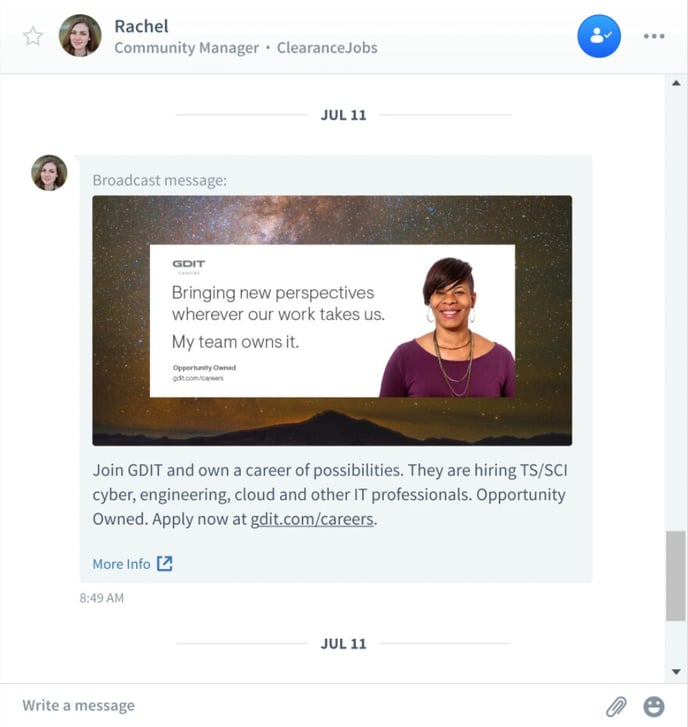Screen dimensions: 688x727
Task: Click the paperclip attach file icon
Action: click(616, 706)
